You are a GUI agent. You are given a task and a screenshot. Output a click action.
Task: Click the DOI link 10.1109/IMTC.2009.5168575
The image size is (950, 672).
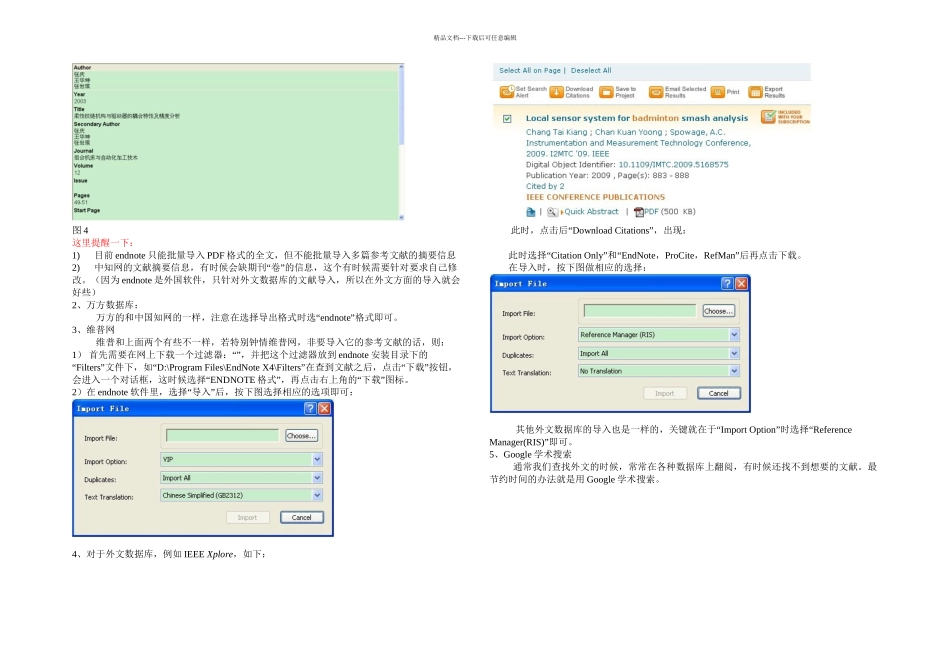pyautogui.click(x=673, y=165)
